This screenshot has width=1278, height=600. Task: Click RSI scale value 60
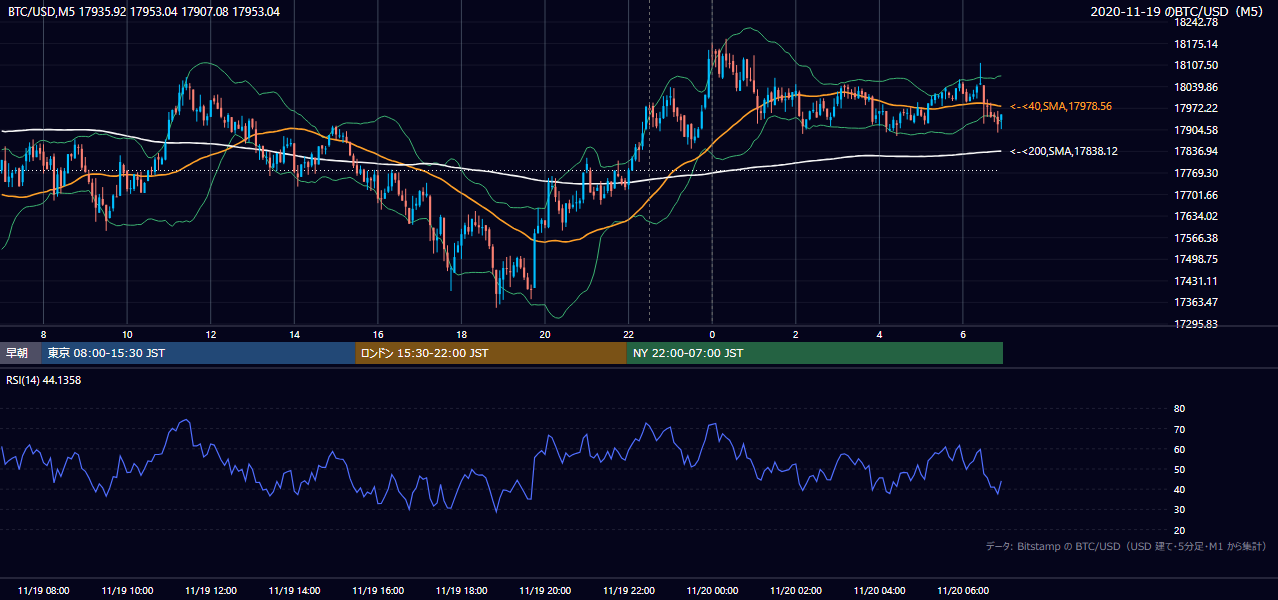(x=1179, y=449)
